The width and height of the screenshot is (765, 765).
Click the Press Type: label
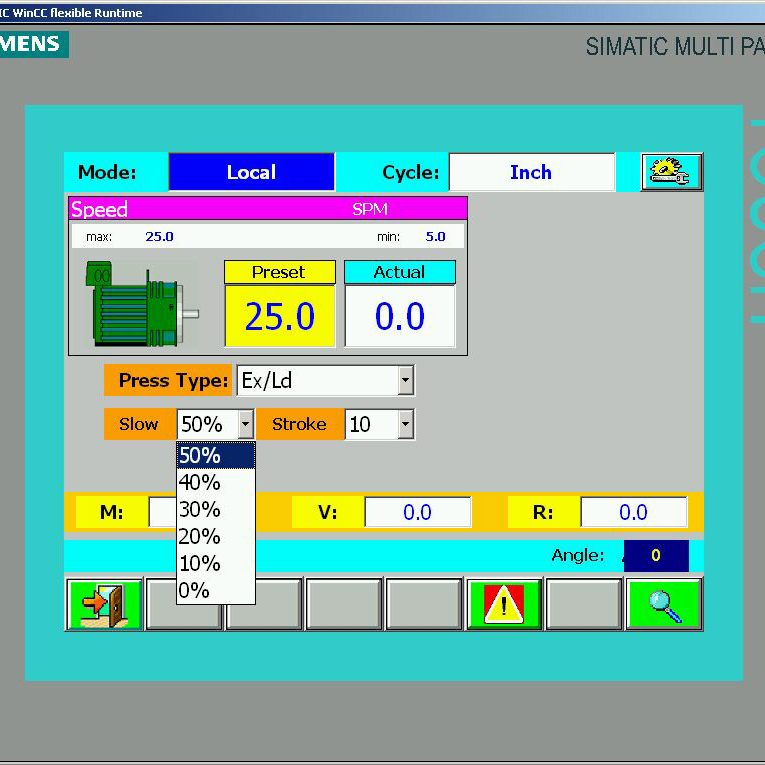point(168,380)
